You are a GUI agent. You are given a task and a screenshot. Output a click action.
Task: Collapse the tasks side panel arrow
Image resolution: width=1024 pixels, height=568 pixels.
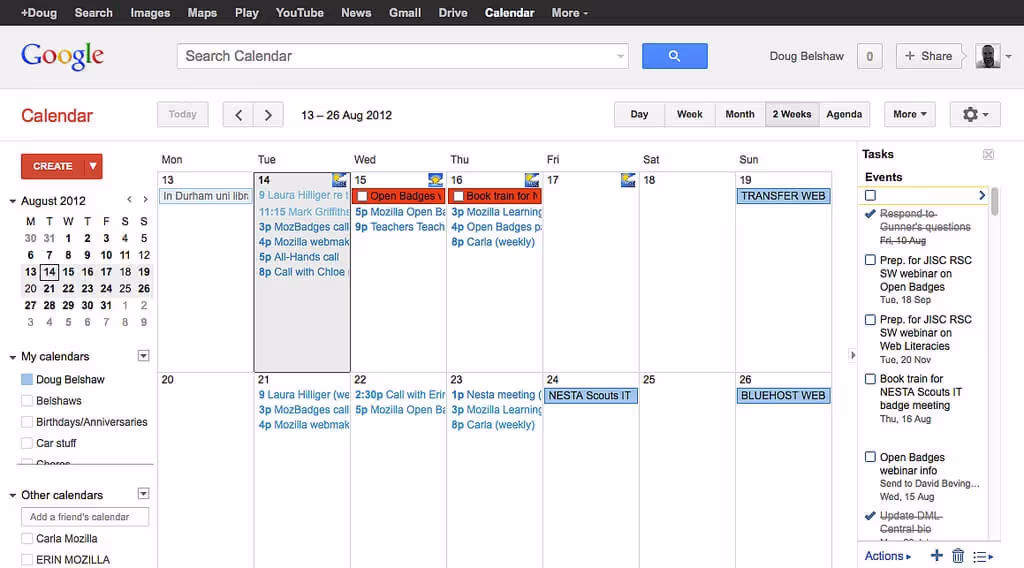point(852,355)
